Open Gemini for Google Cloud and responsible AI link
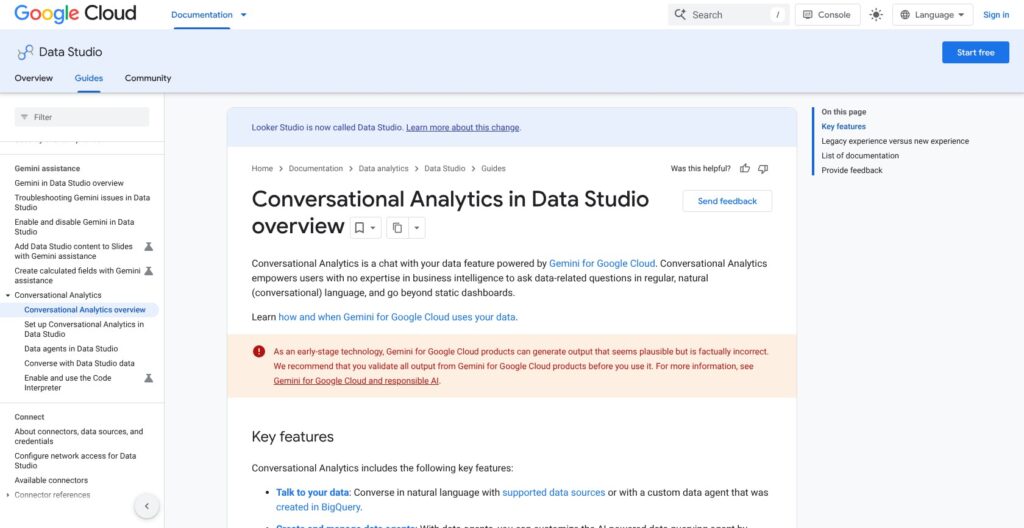Viewport: 1024px width, 528px height. pos(356,380)
